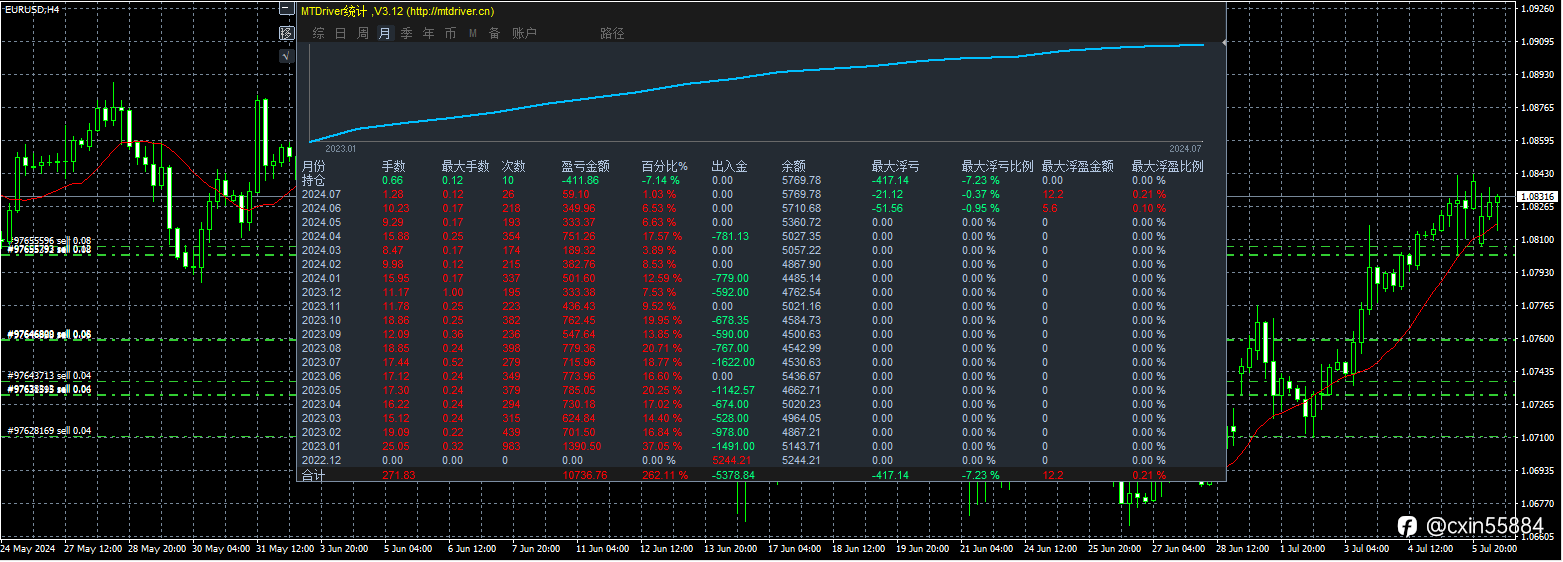The image size is (1563, 562).
Task: Click the -5378.84 total deposit/withdrawal value
Action: coord(733,475)
